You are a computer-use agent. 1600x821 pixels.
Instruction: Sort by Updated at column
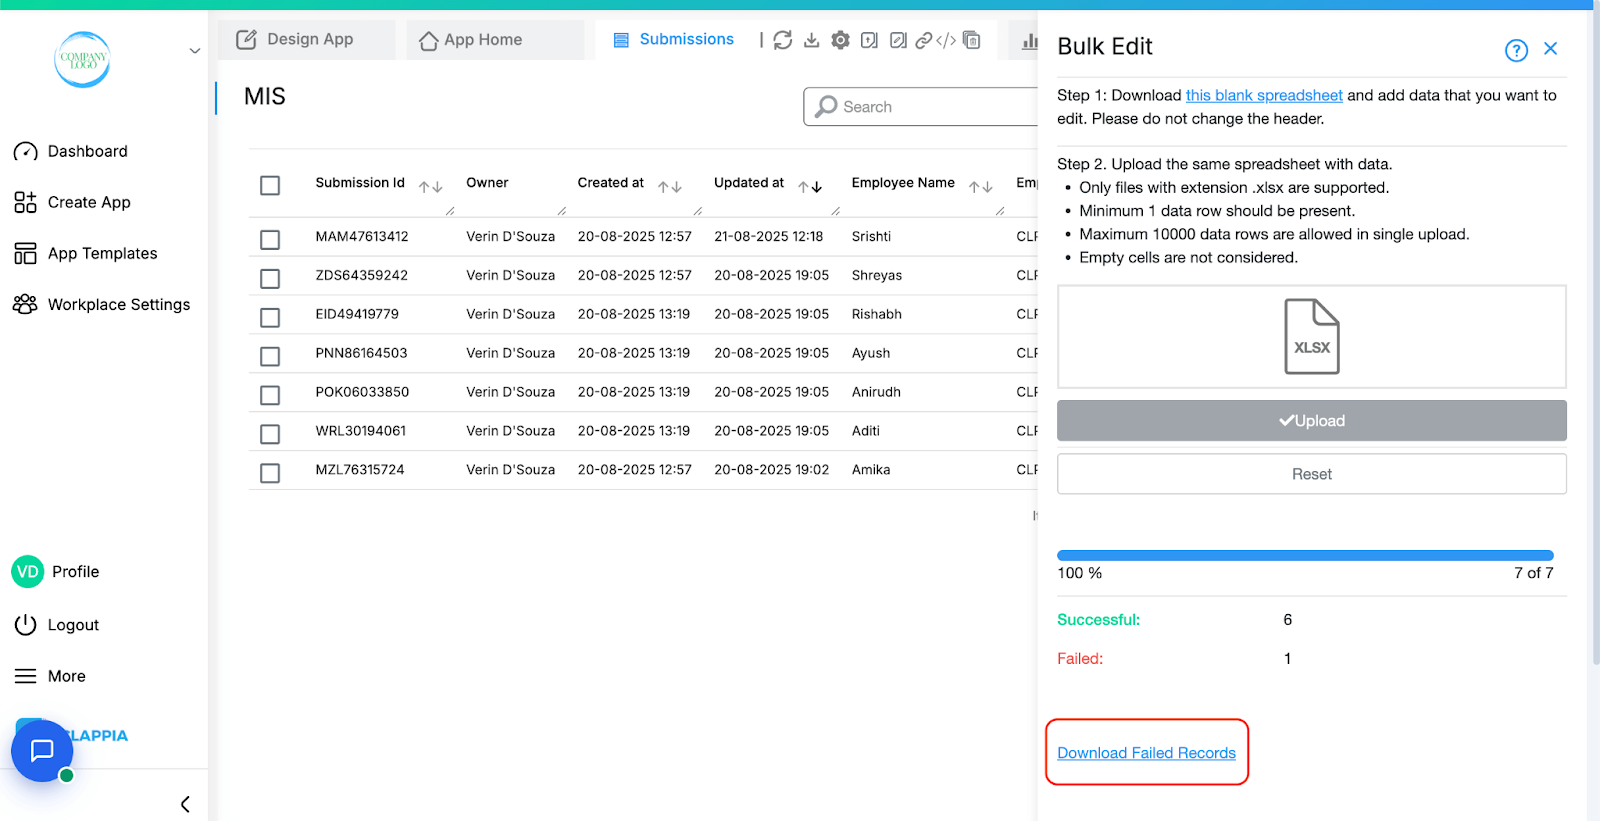pos(810,187)
